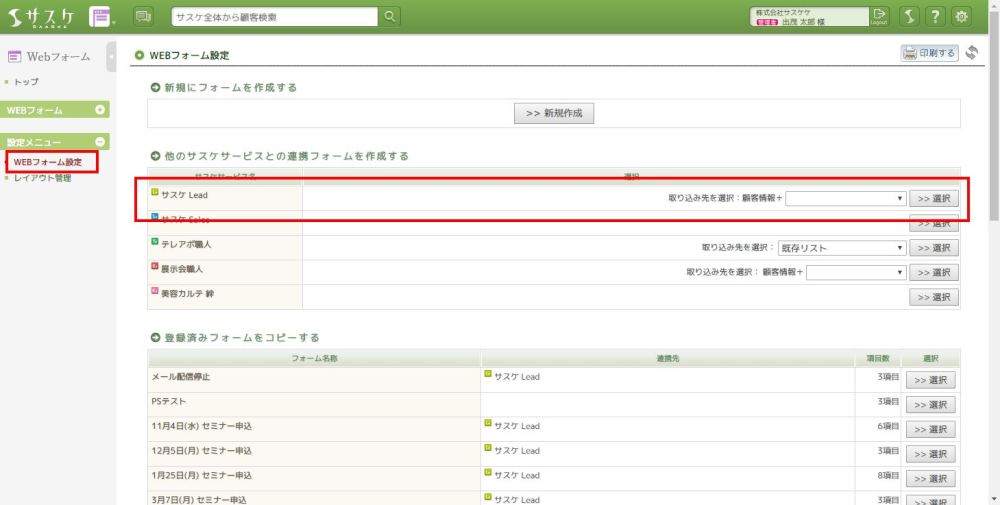Viewport: 1000px width, 505px height.
Task: Click the サスケ Lead icon in 11月4日(水) row
Action: click(x=488, y=423)
